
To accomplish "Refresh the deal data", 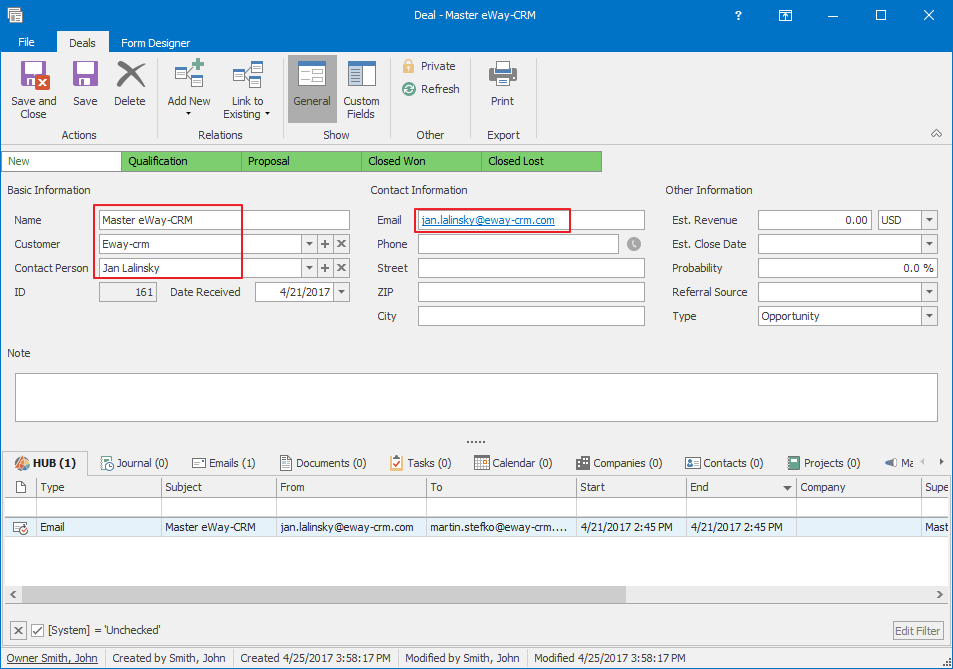I will point(431,89).
